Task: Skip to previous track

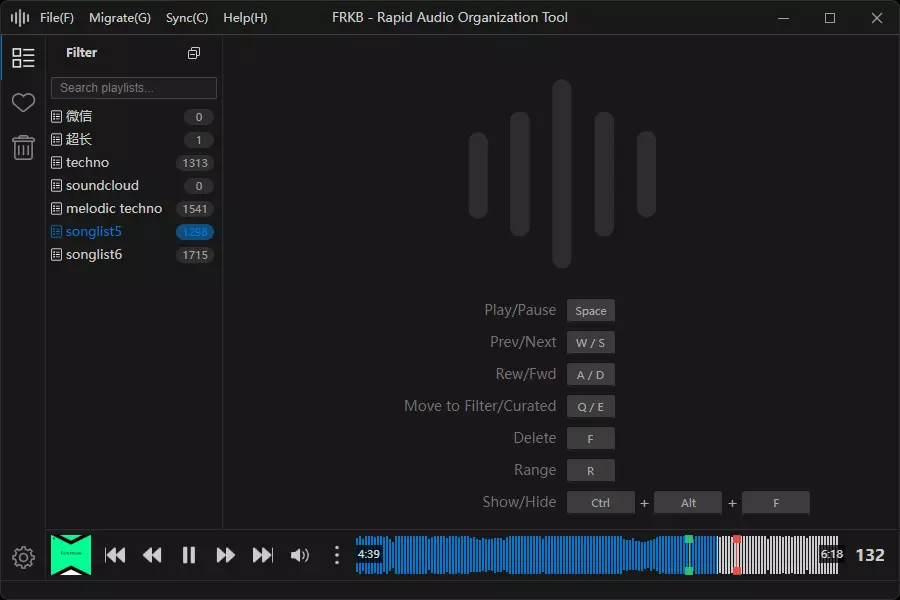Action: point(115,555)
